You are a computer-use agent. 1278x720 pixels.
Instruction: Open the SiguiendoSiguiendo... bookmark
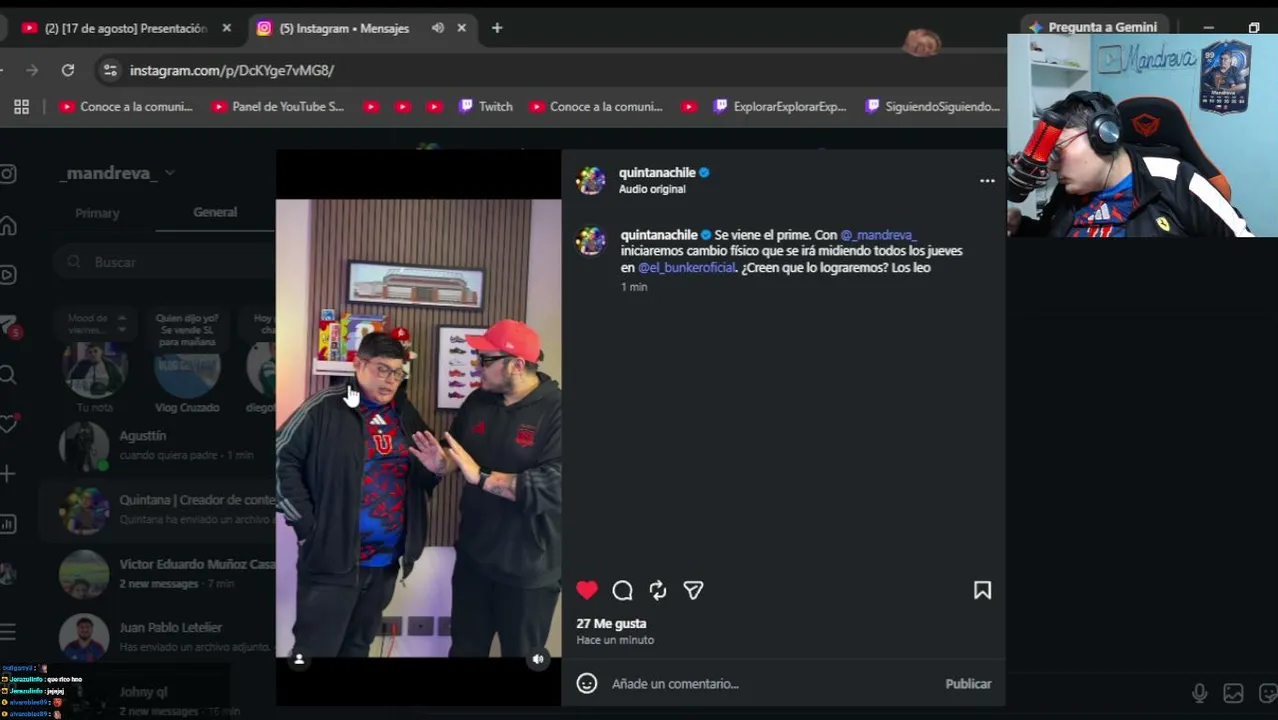[933, 107]
